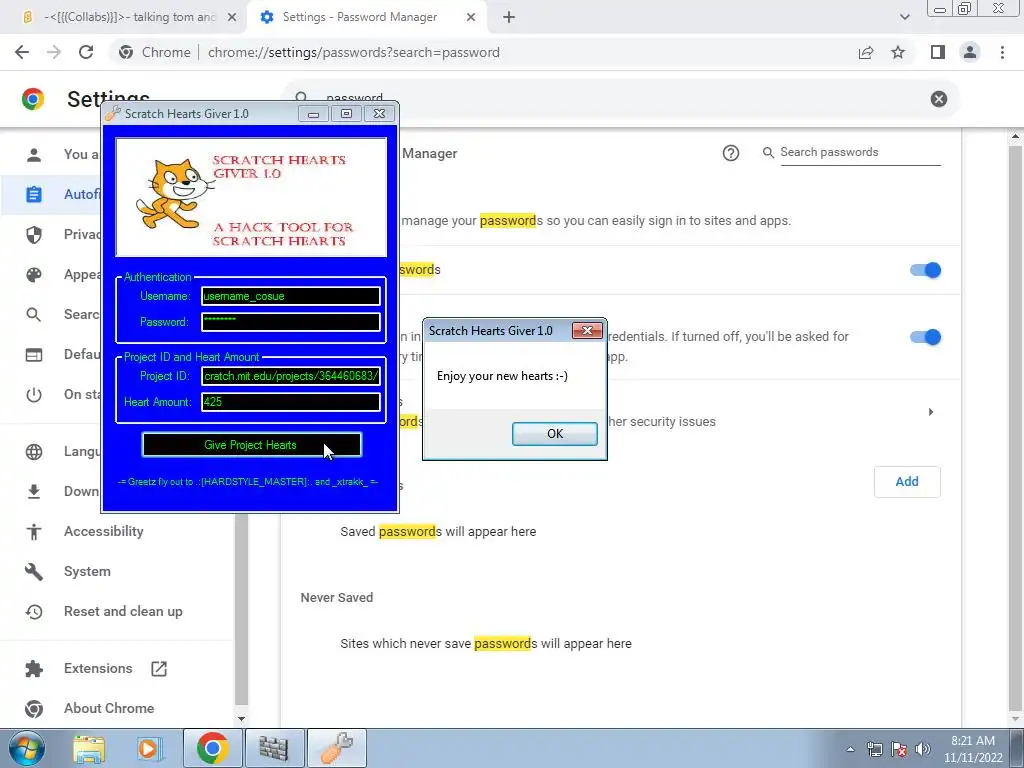This screenshot has height=768, width=1024.
Task: Click the On startup power icon
Action: point(34,394)
